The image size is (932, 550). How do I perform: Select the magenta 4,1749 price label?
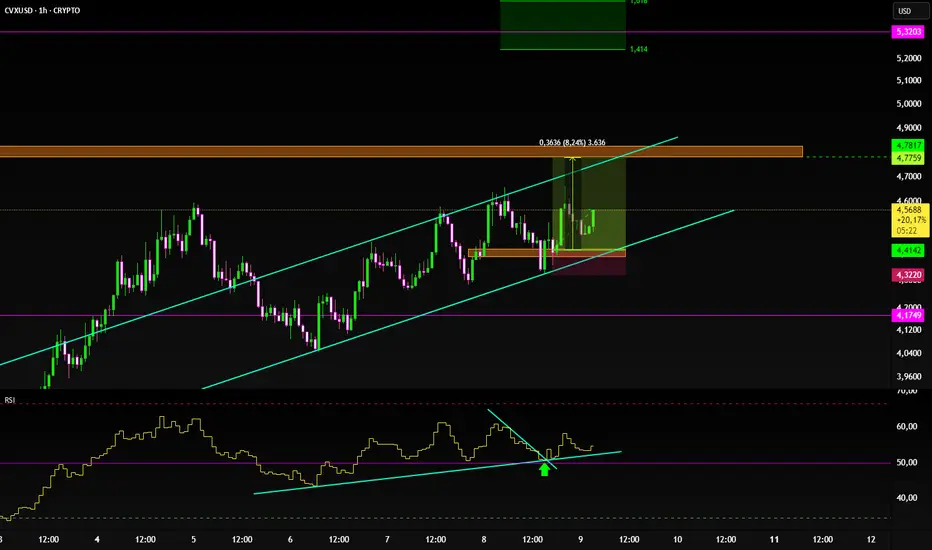click(x=908, y=315)
